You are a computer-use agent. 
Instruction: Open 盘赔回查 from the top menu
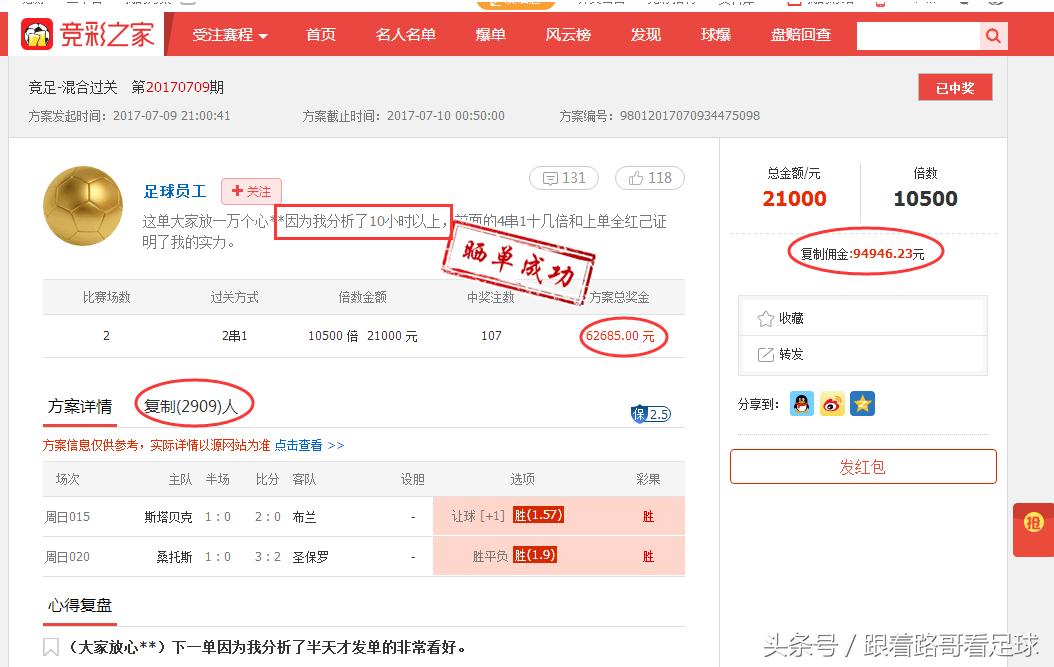coord(801,34)
